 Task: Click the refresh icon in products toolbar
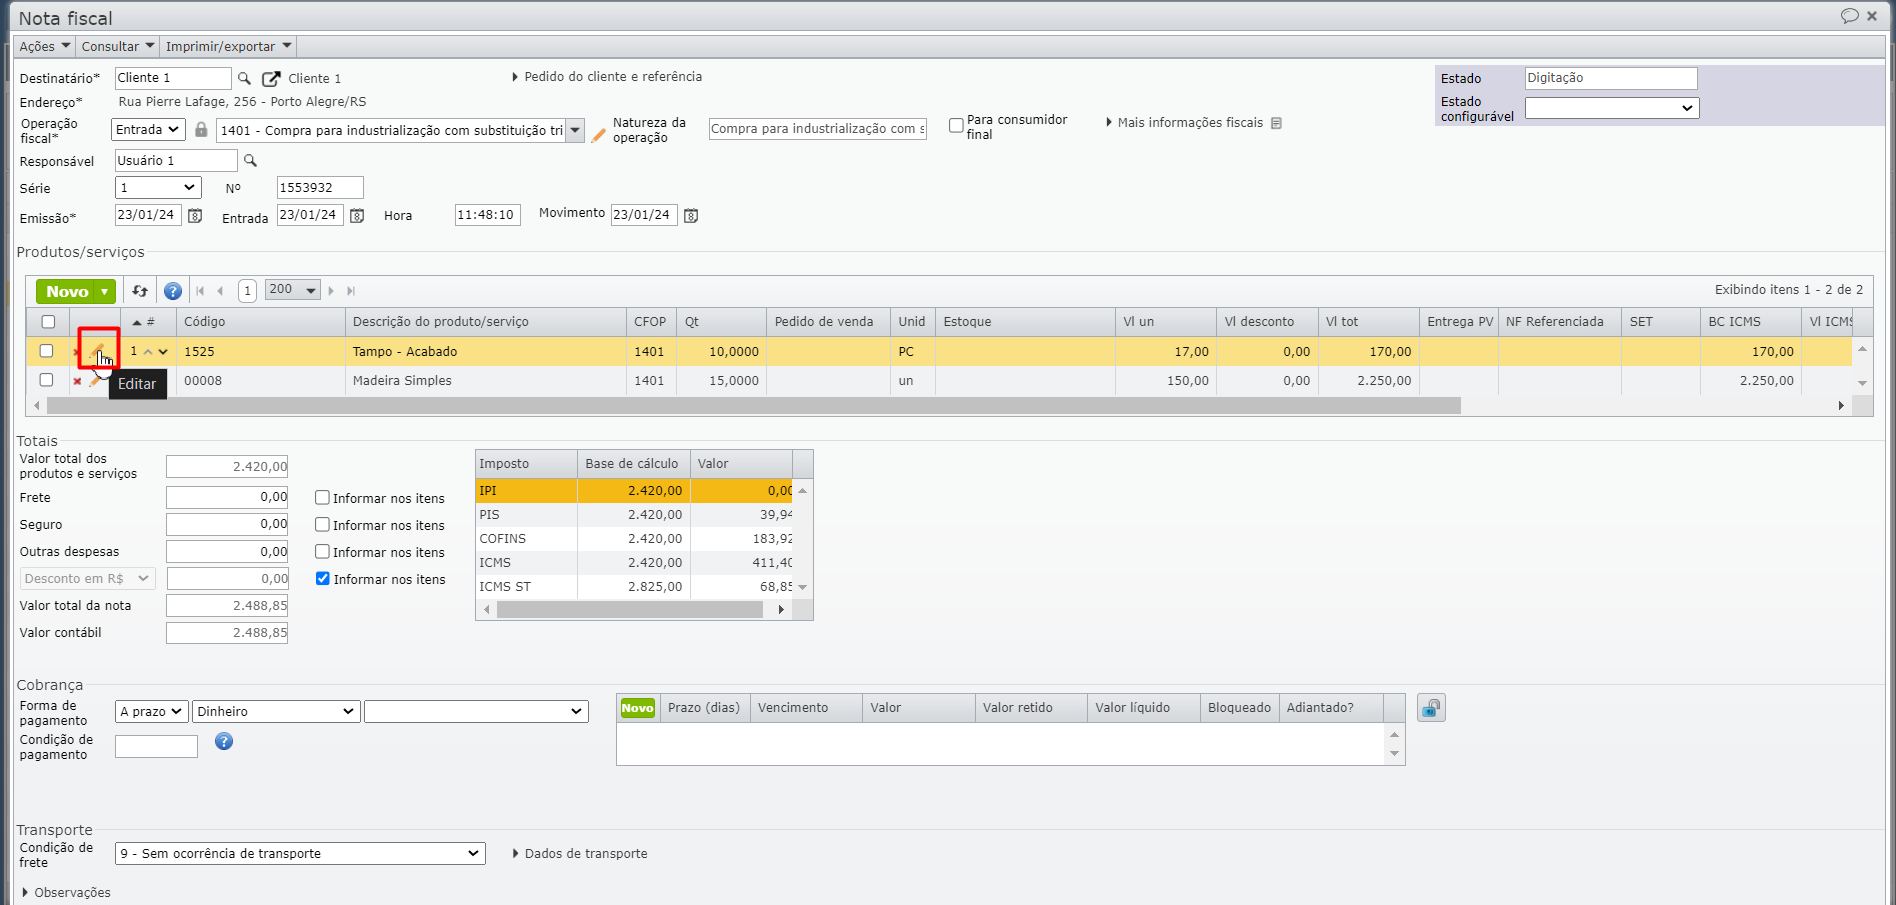(x=140, y=291)
